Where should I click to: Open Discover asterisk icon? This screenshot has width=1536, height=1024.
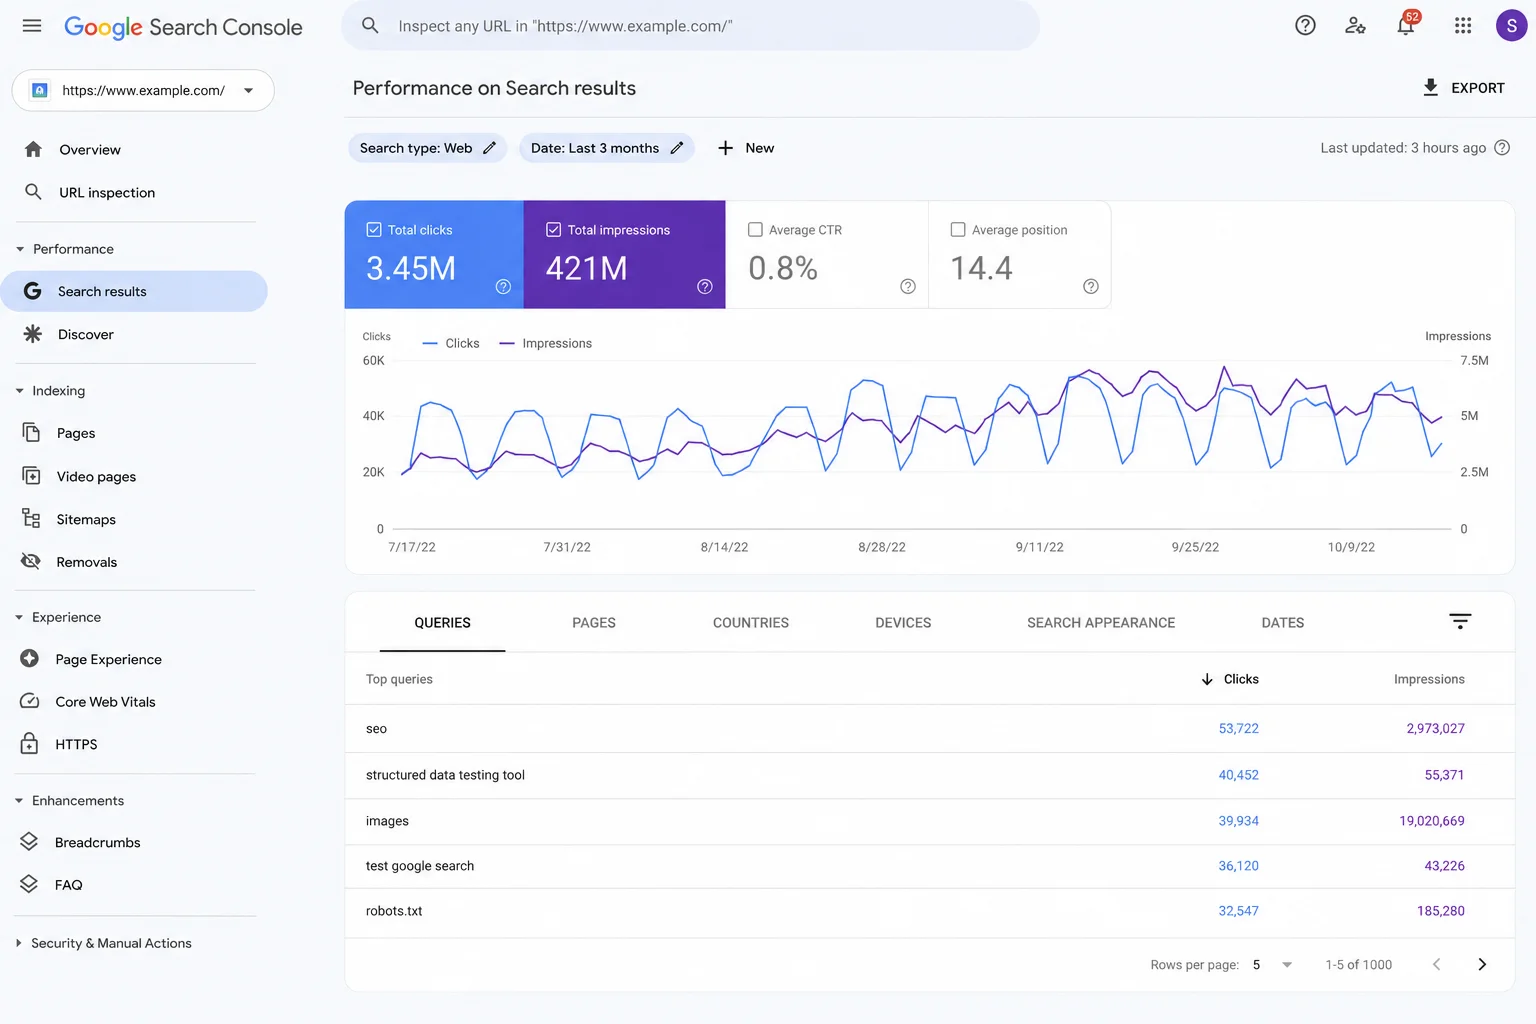point(33,334)
